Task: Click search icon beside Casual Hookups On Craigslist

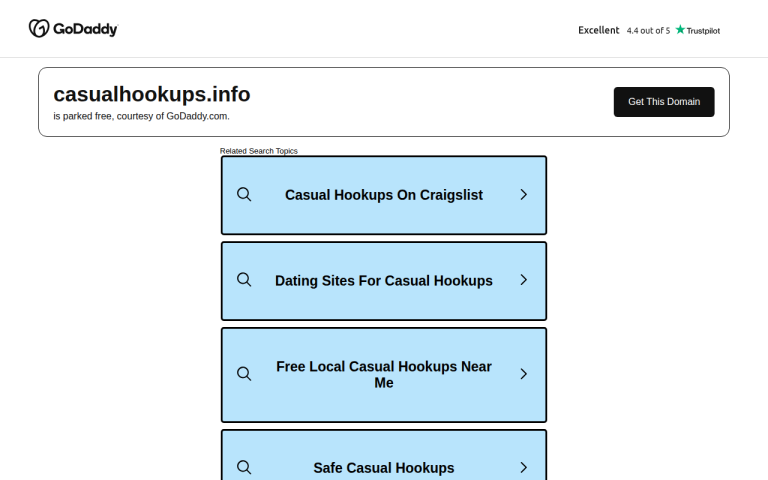Action: click(x=244, y=194)
